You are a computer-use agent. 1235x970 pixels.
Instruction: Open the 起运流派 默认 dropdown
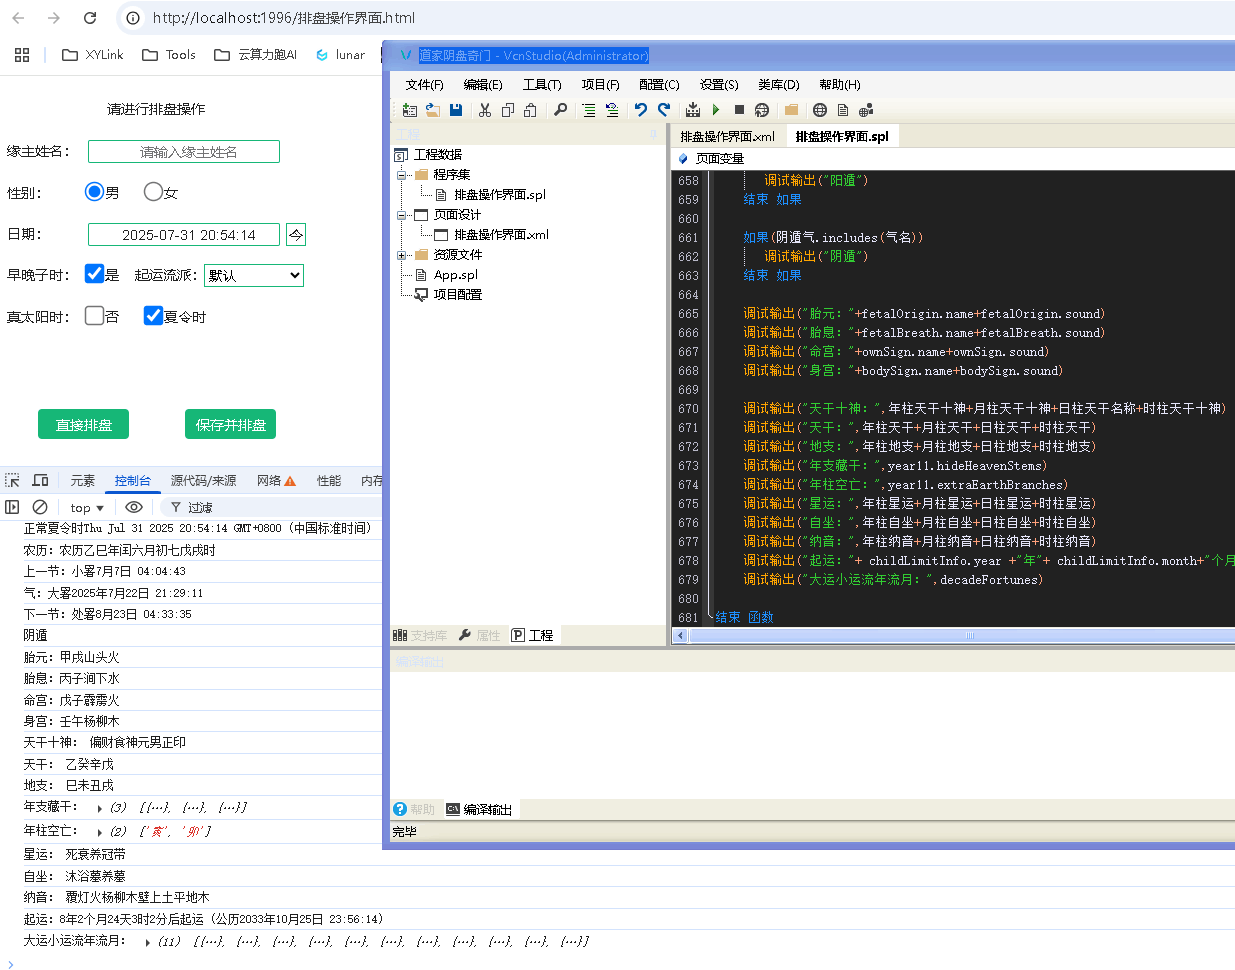[254, 275]
